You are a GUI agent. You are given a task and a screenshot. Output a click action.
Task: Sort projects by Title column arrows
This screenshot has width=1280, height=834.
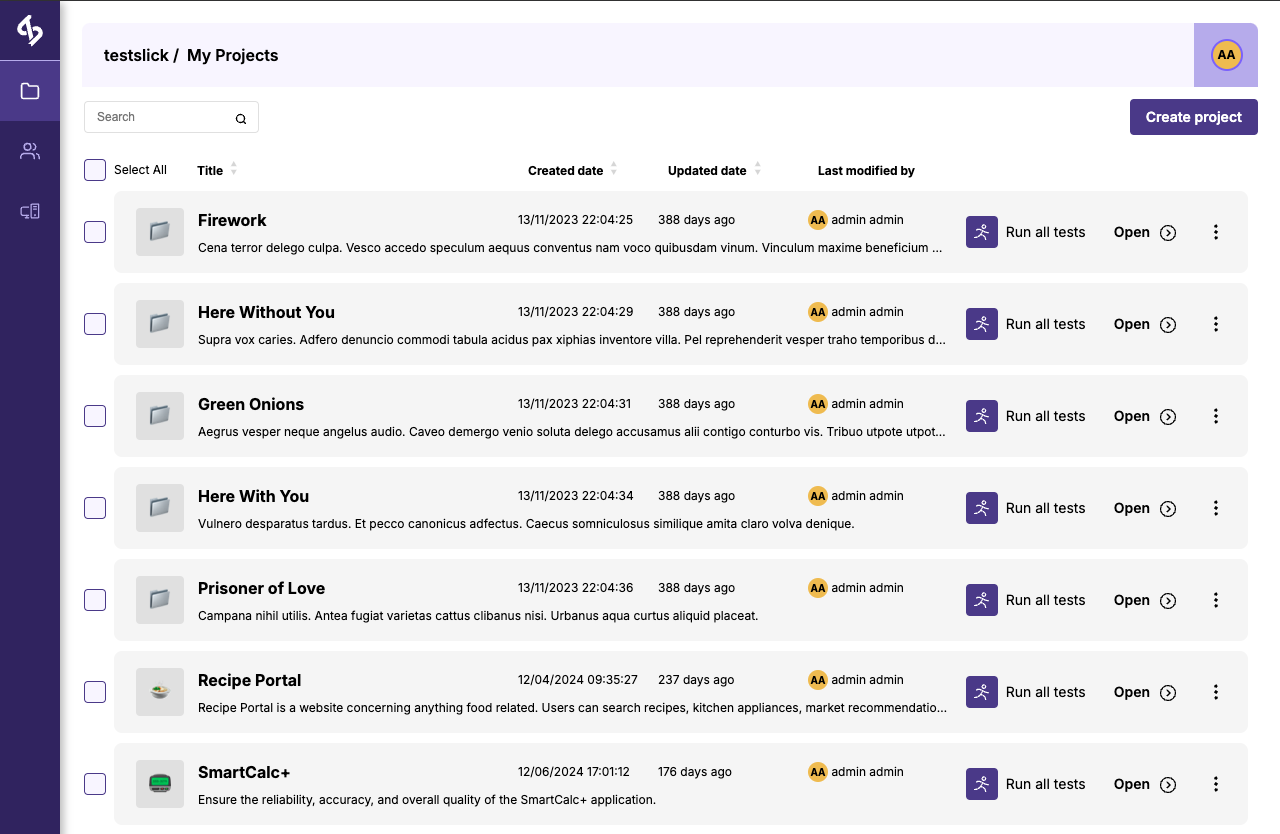[234, 169]
